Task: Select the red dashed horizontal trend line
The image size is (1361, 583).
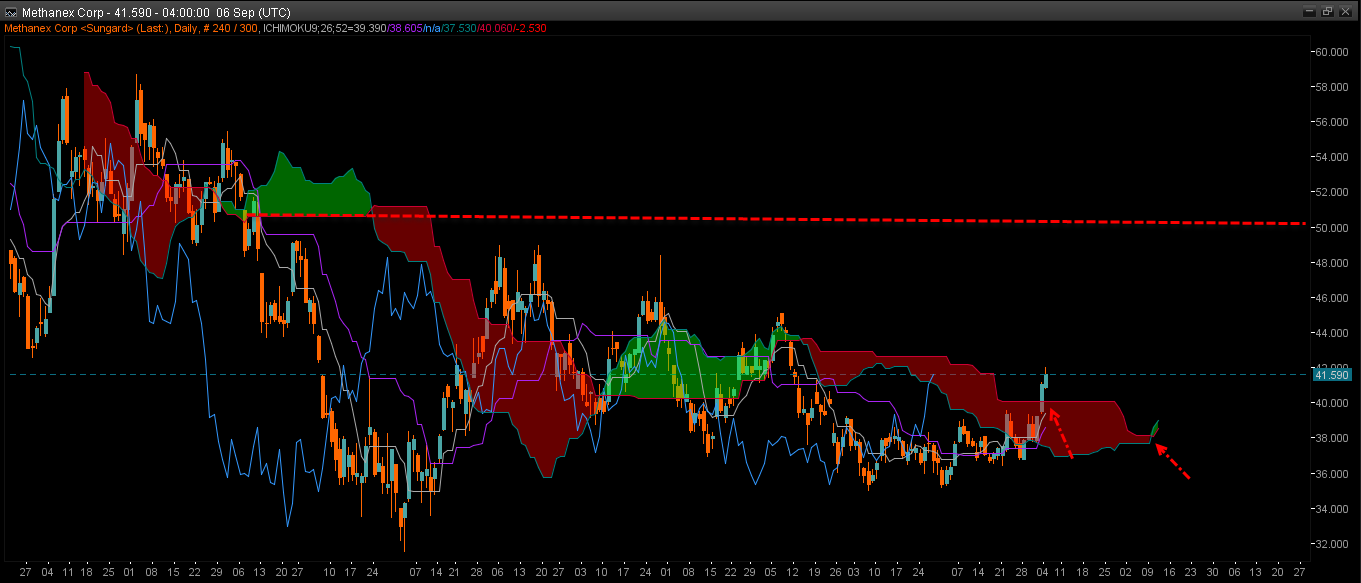Action: point(800,218)
